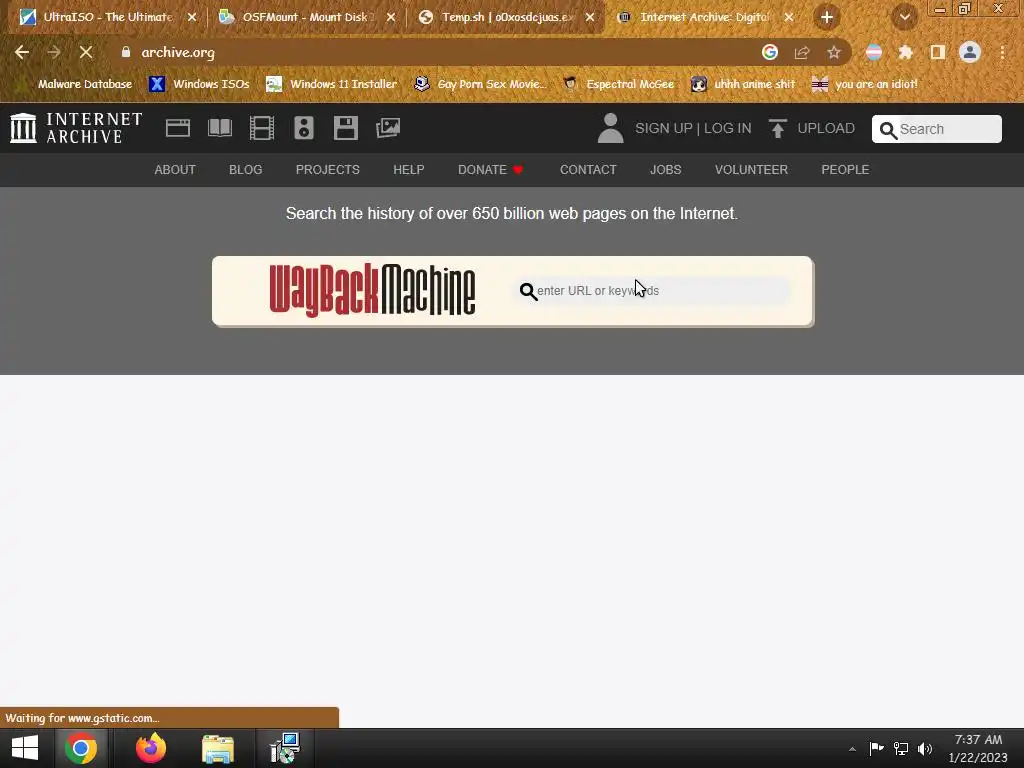The height and width of the screenshot is (768, 1024).
Task: Open the clock and date in taskbar
Action: tap(978, 748)
